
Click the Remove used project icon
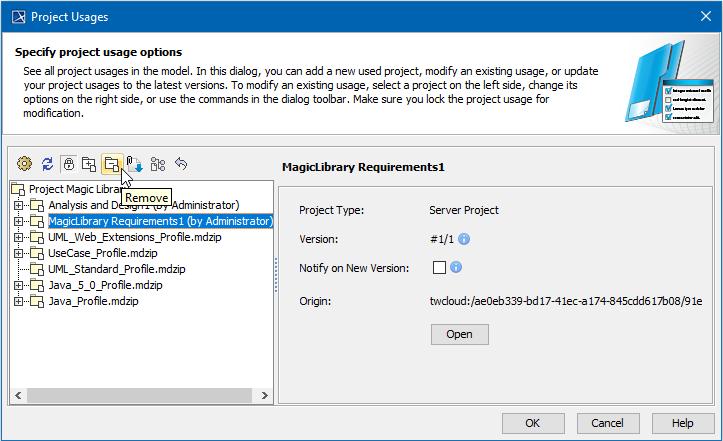tap(111, 164)
